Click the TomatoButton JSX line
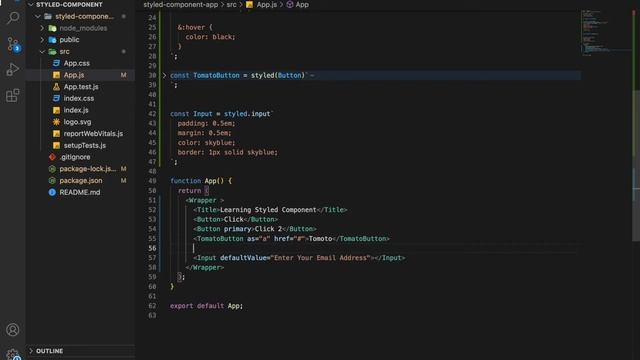Screen dimensions: 640x360 (x=291, y=238)
